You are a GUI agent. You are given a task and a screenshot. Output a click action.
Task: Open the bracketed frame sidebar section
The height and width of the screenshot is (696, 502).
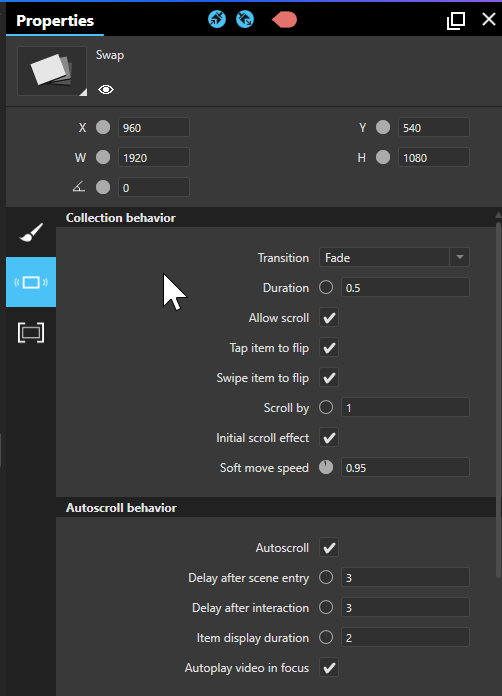[x=31, y=332]
